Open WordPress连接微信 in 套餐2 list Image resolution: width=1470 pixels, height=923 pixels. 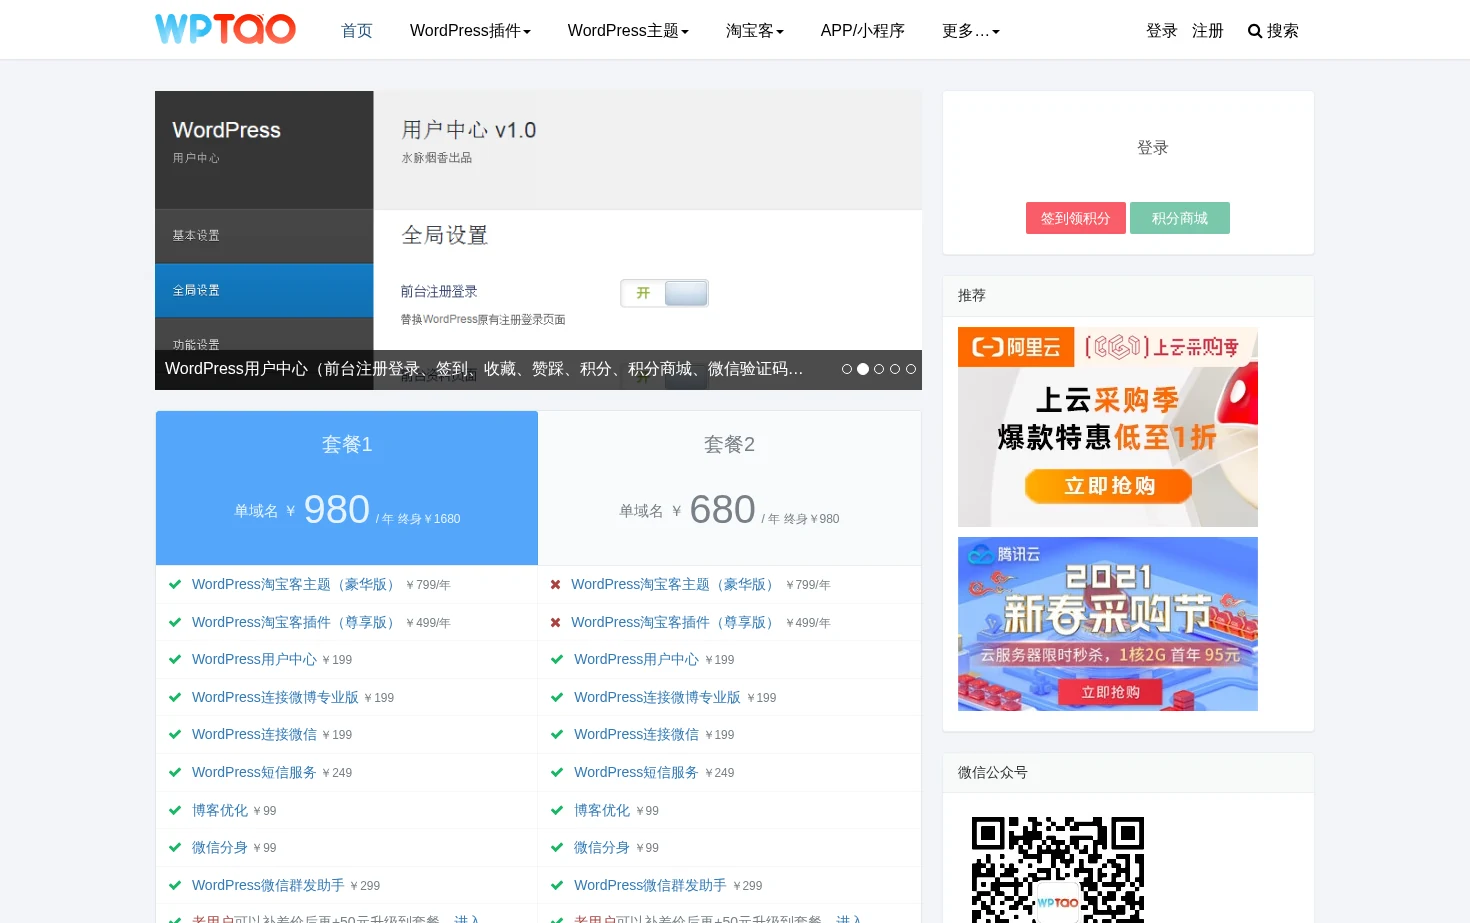[636, 734]
